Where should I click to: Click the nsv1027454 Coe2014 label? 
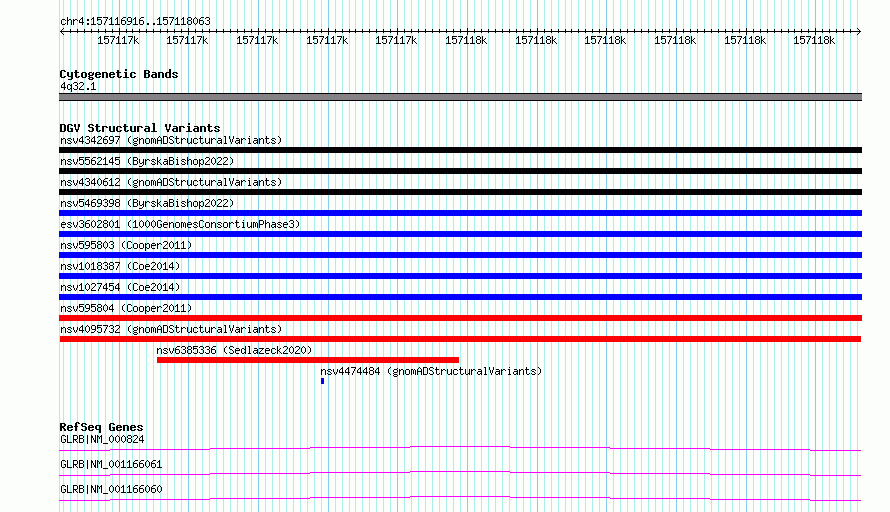point(120,287)
